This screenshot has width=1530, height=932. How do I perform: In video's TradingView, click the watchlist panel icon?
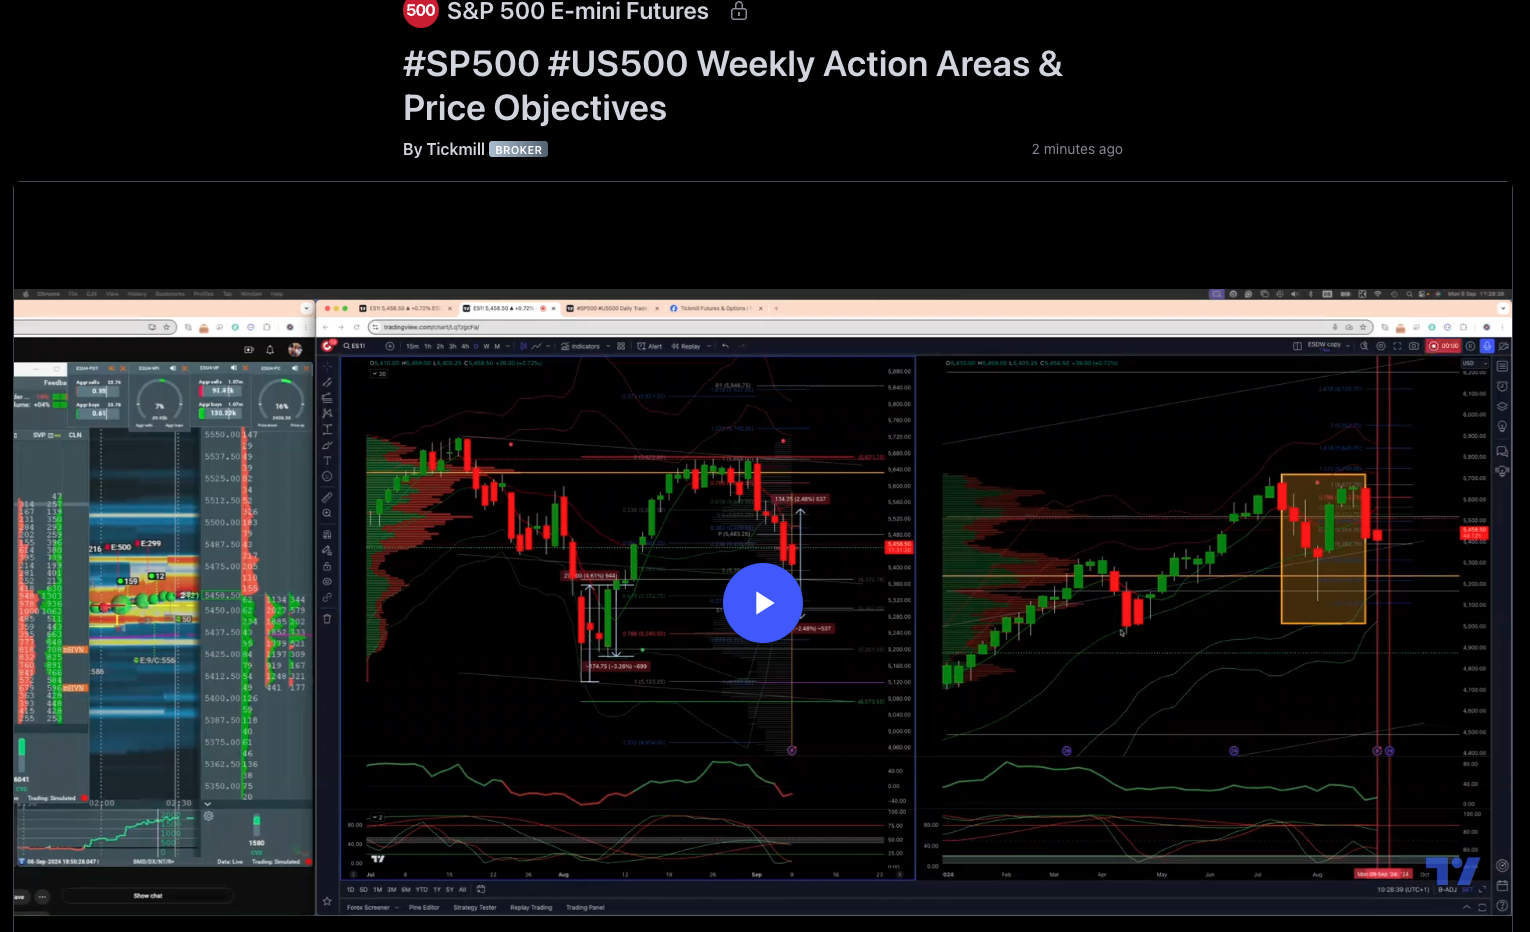(1502, 366)
